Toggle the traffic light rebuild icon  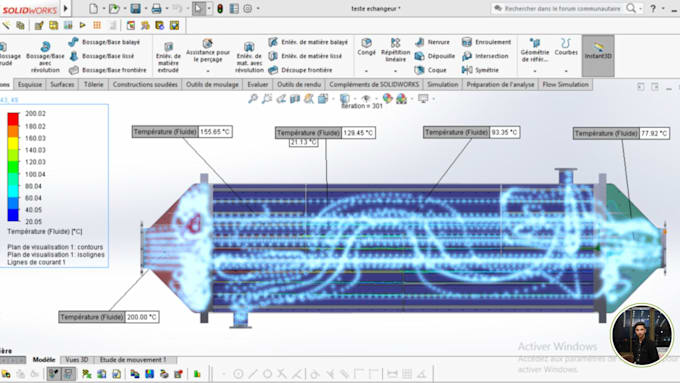pos(220,8)
